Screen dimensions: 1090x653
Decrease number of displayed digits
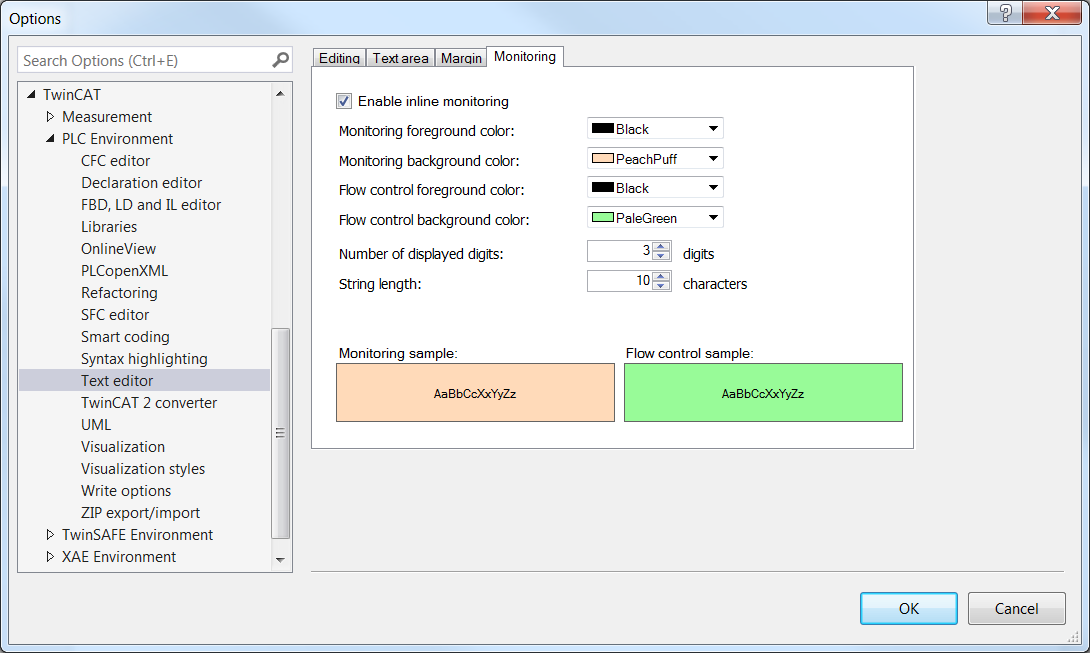(x=662, y=255)
